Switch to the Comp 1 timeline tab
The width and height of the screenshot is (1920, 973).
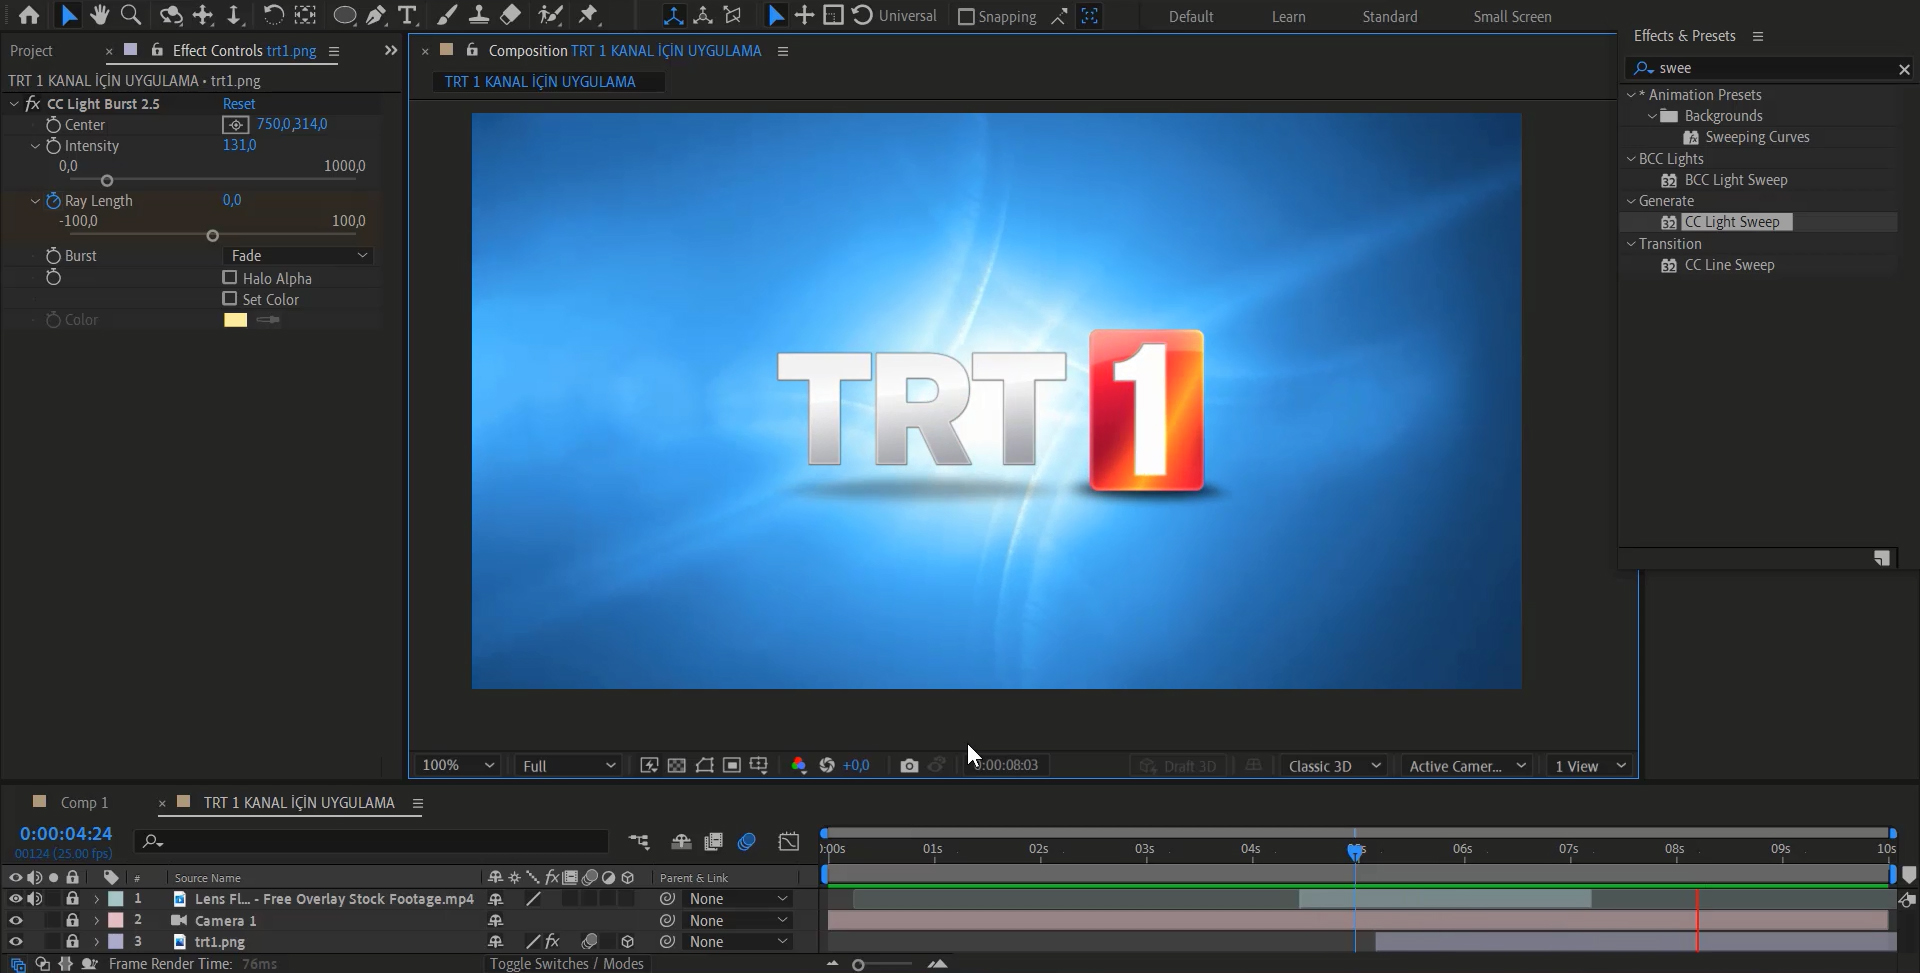pos(84,802)
